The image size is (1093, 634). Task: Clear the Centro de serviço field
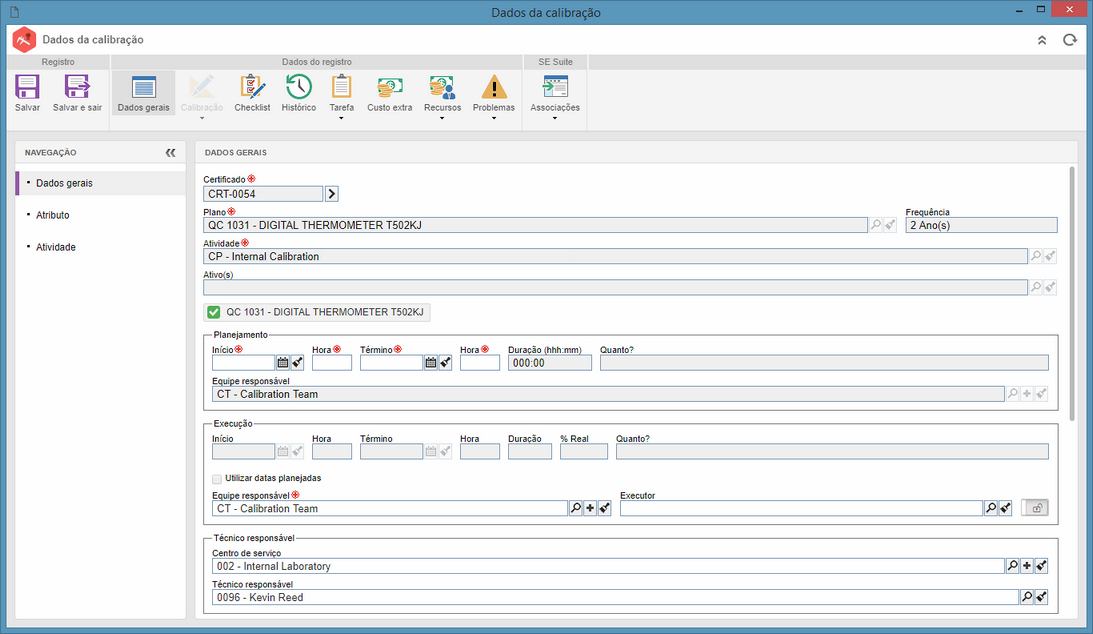point(1041,566)
